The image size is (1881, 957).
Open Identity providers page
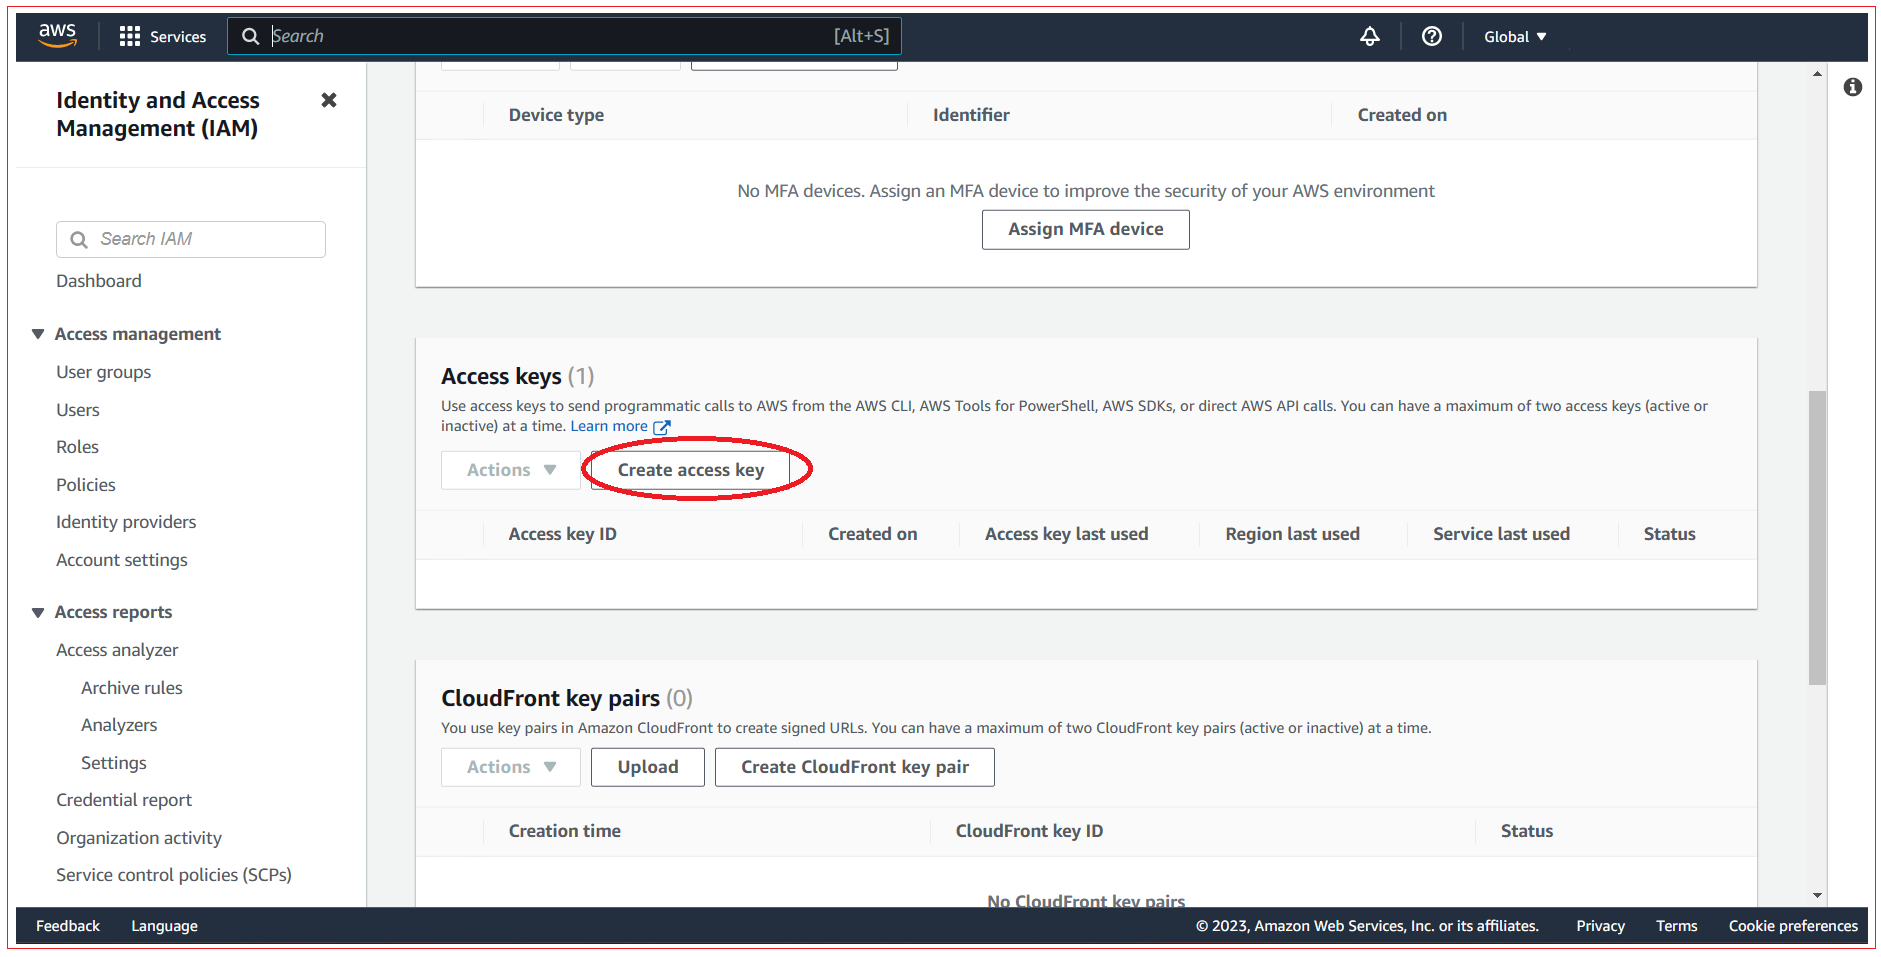click(126, 522)
